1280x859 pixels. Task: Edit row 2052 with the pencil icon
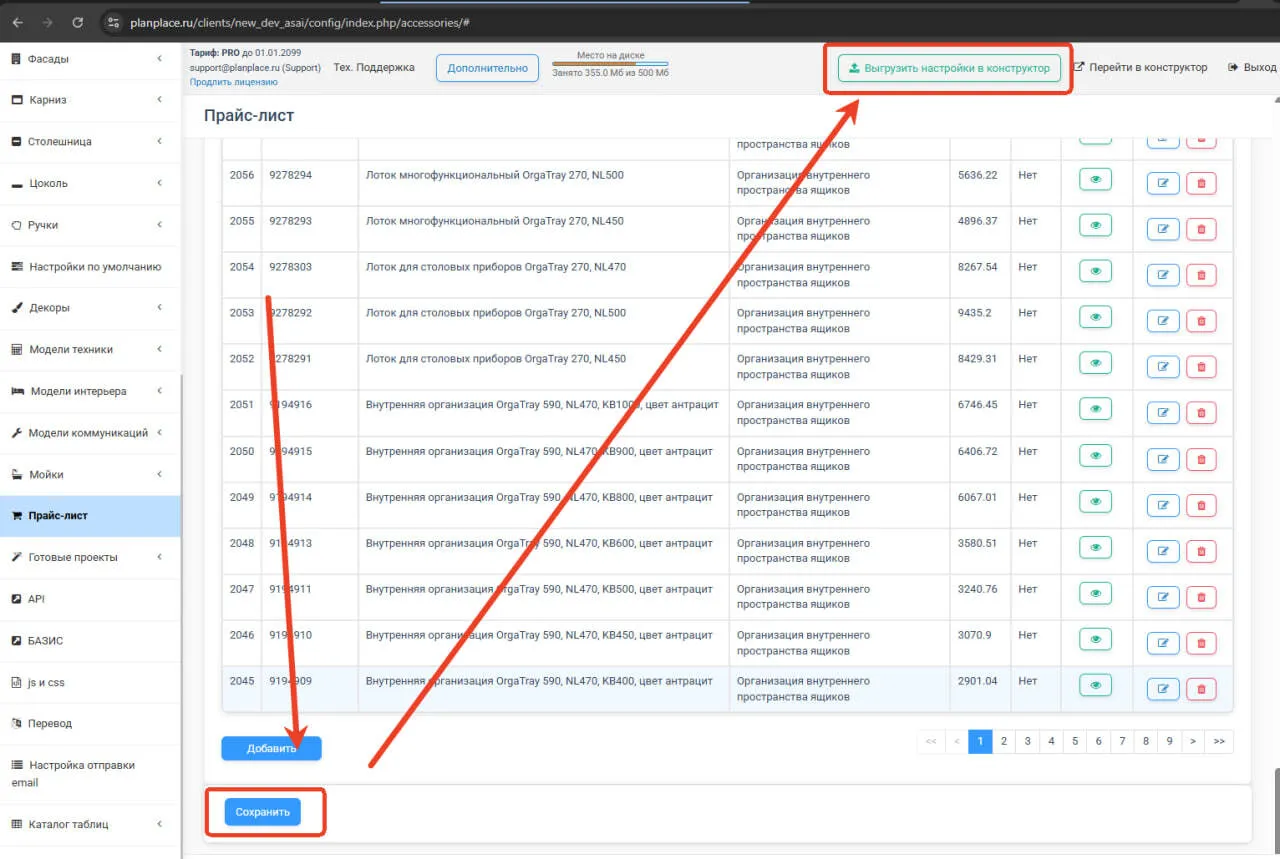pyautogui.click(x=1163, y=367)
